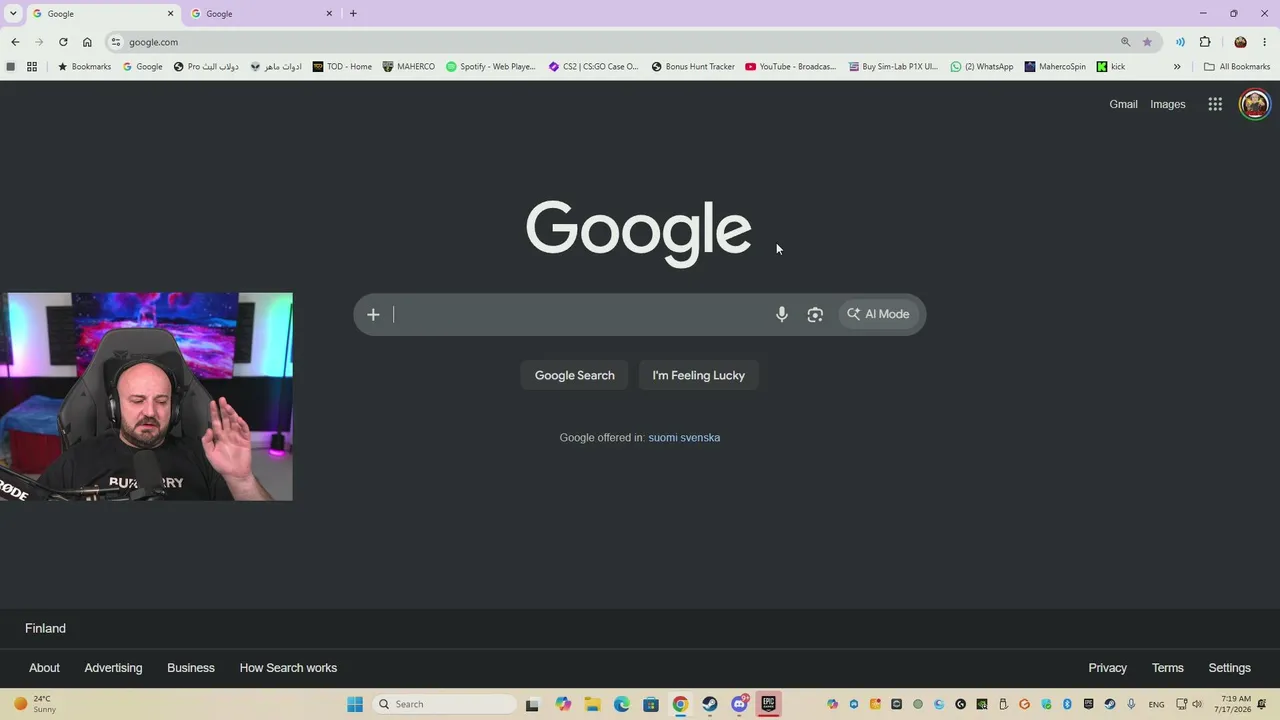Switch to the first Google tab
The image size is (1280, 720).
click(103, 14)
